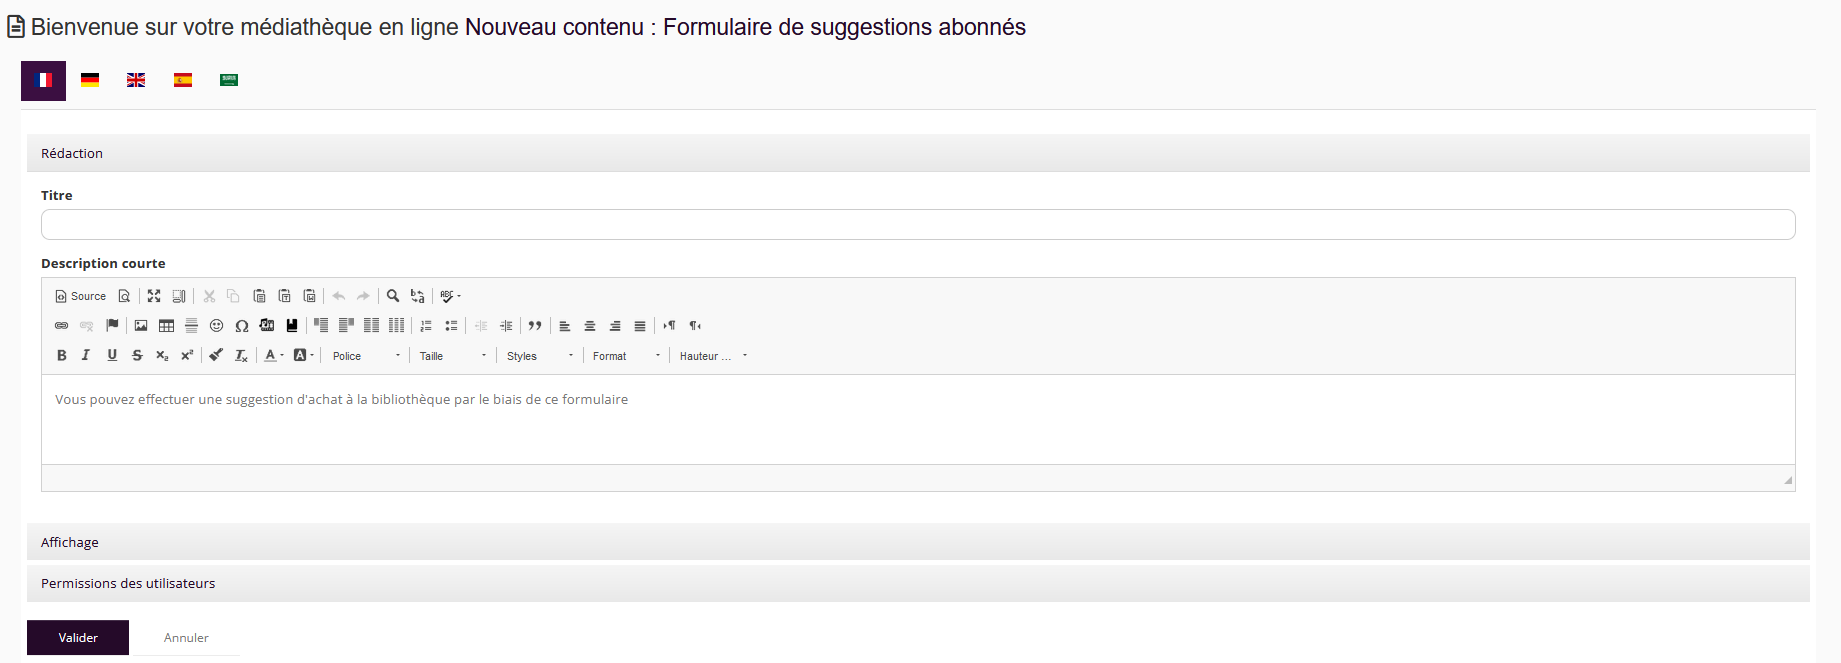This screenshot has height=663, width=1841.
Task: Insert a smiley from the toolbar
Action: click(x=216, y=326)
